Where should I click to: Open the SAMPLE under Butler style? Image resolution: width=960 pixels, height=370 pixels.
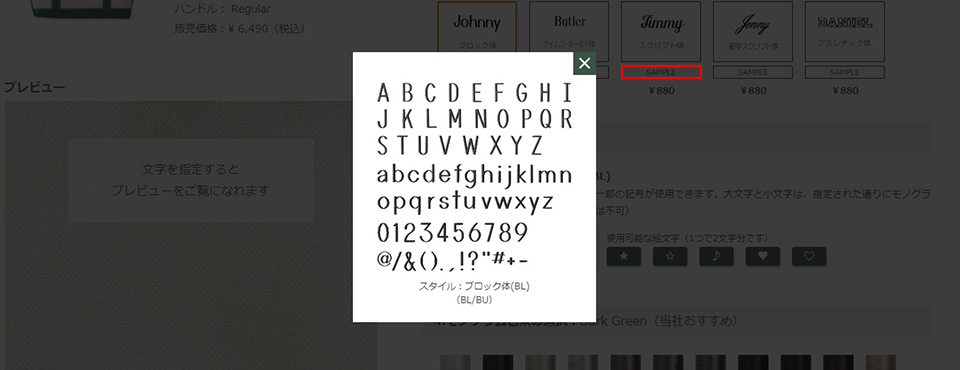click(602, 72)
